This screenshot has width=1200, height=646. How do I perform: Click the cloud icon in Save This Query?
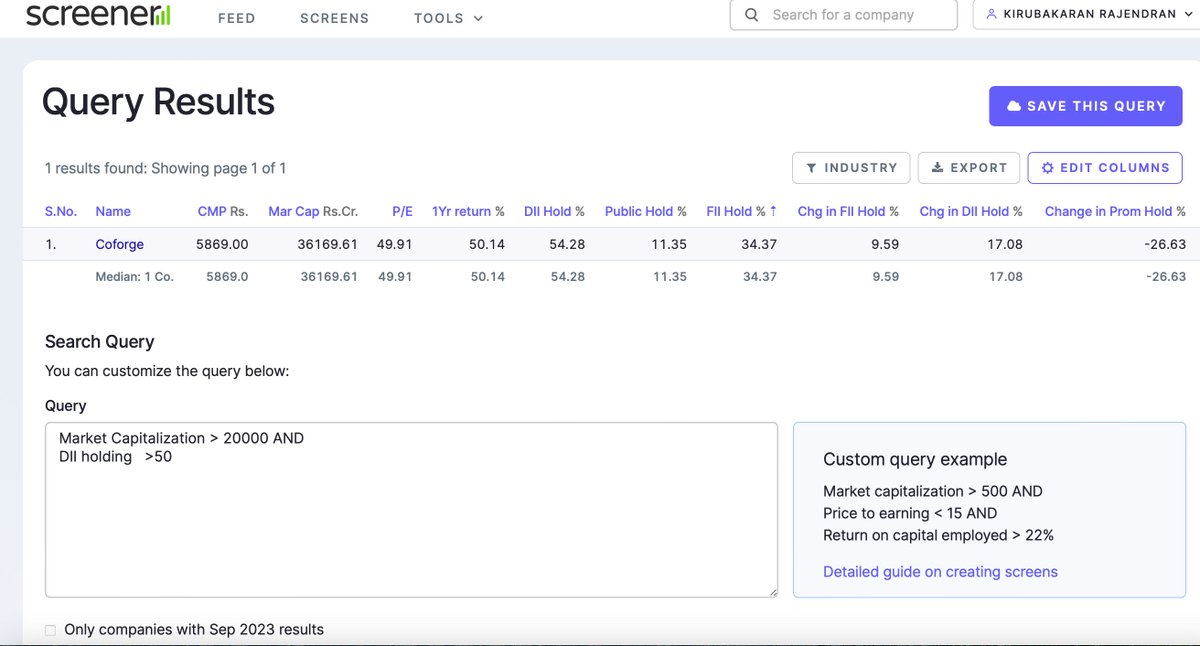[x=1014, y=106]
